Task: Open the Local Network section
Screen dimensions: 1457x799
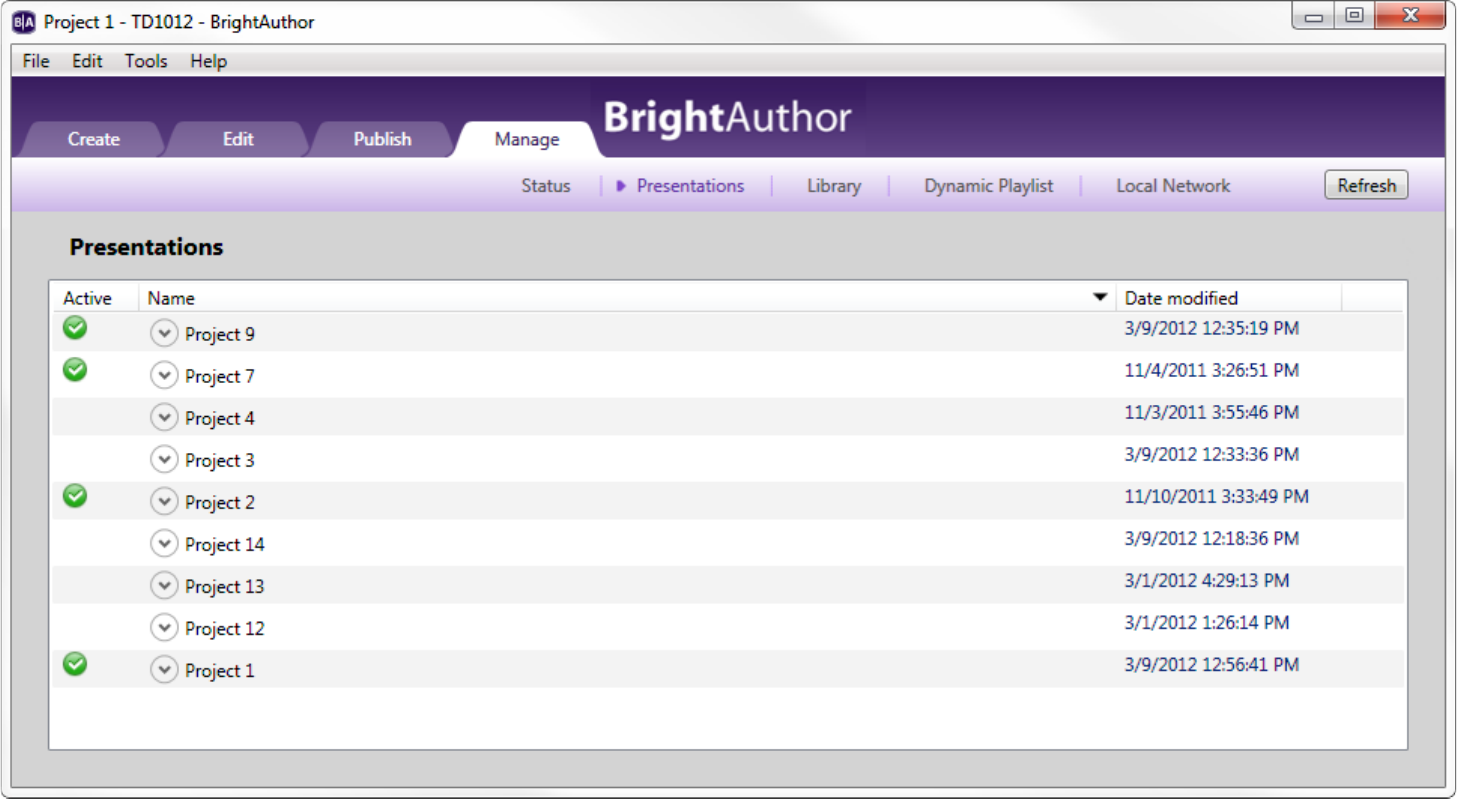Action: (1173, 186)
